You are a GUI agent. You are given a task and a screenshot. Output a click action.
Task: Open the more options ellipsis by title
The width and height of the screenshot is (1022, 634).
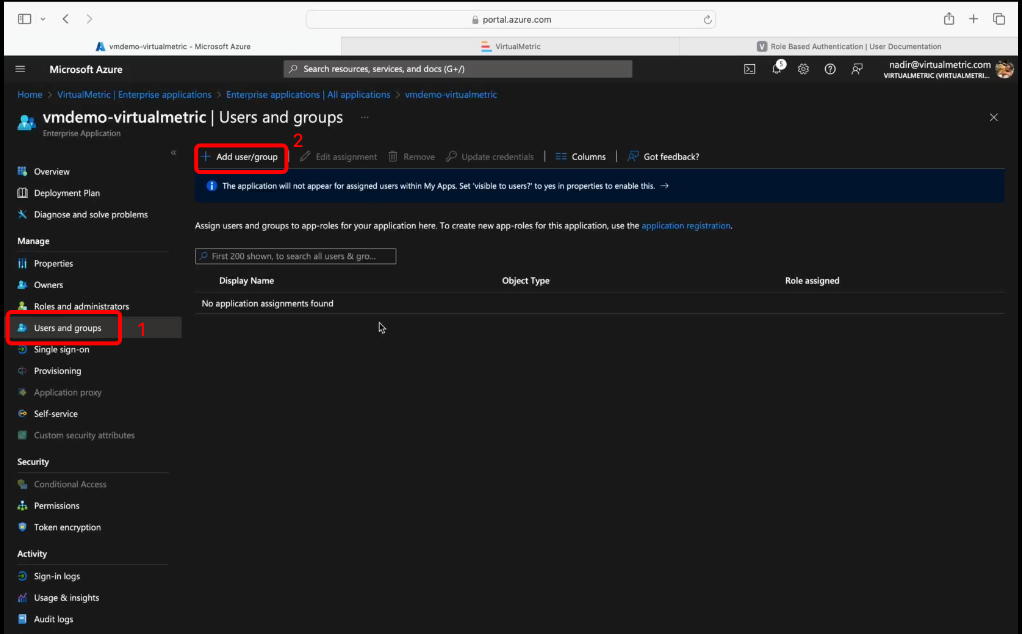(364, 117)
